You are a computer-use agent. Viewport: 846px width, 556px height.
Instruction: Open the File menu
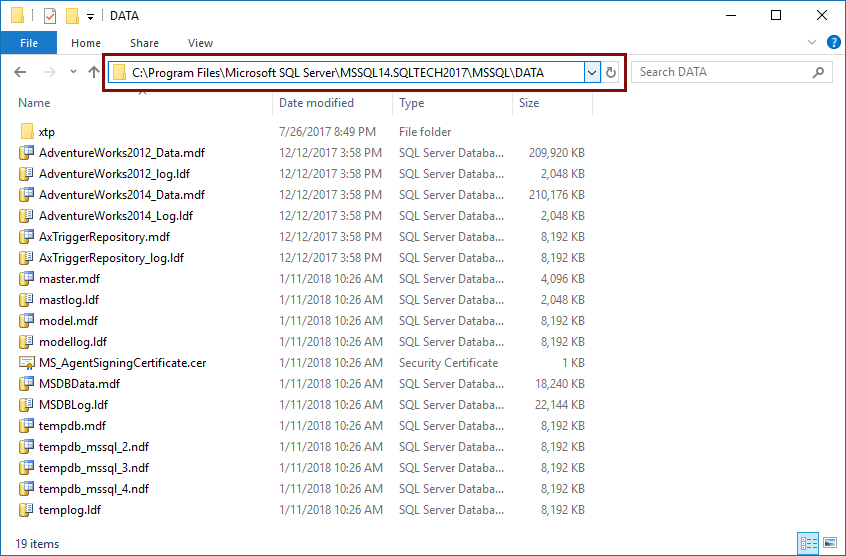click(29, 43)
